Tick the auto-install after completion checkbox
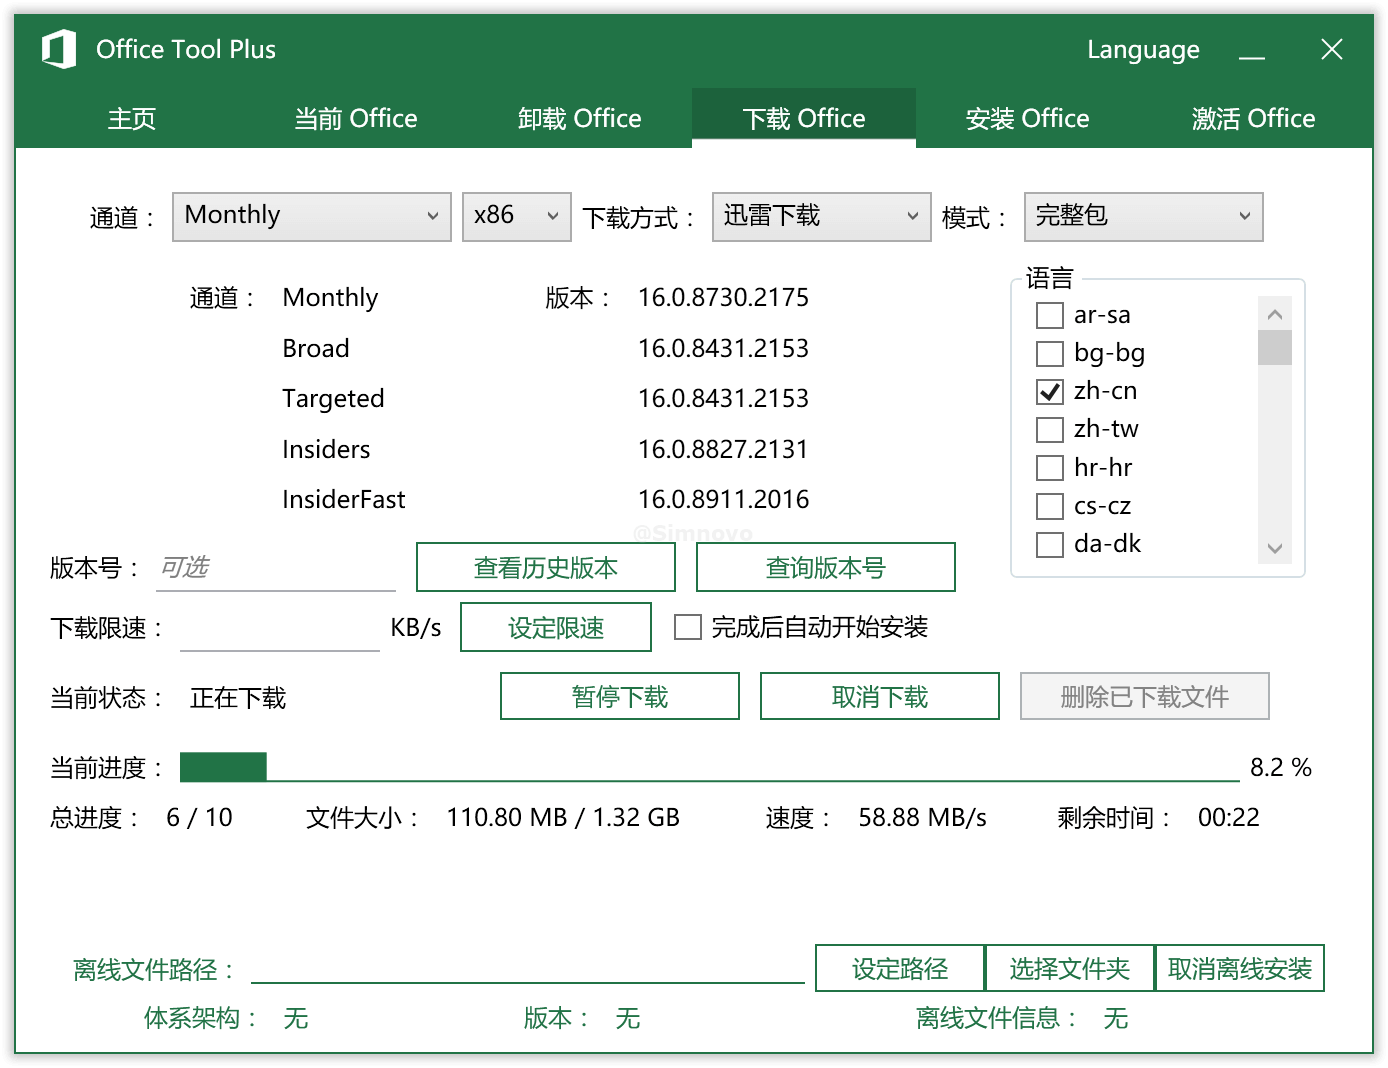Screen dimensions: 1388x1068 click(x=688, y=627)
